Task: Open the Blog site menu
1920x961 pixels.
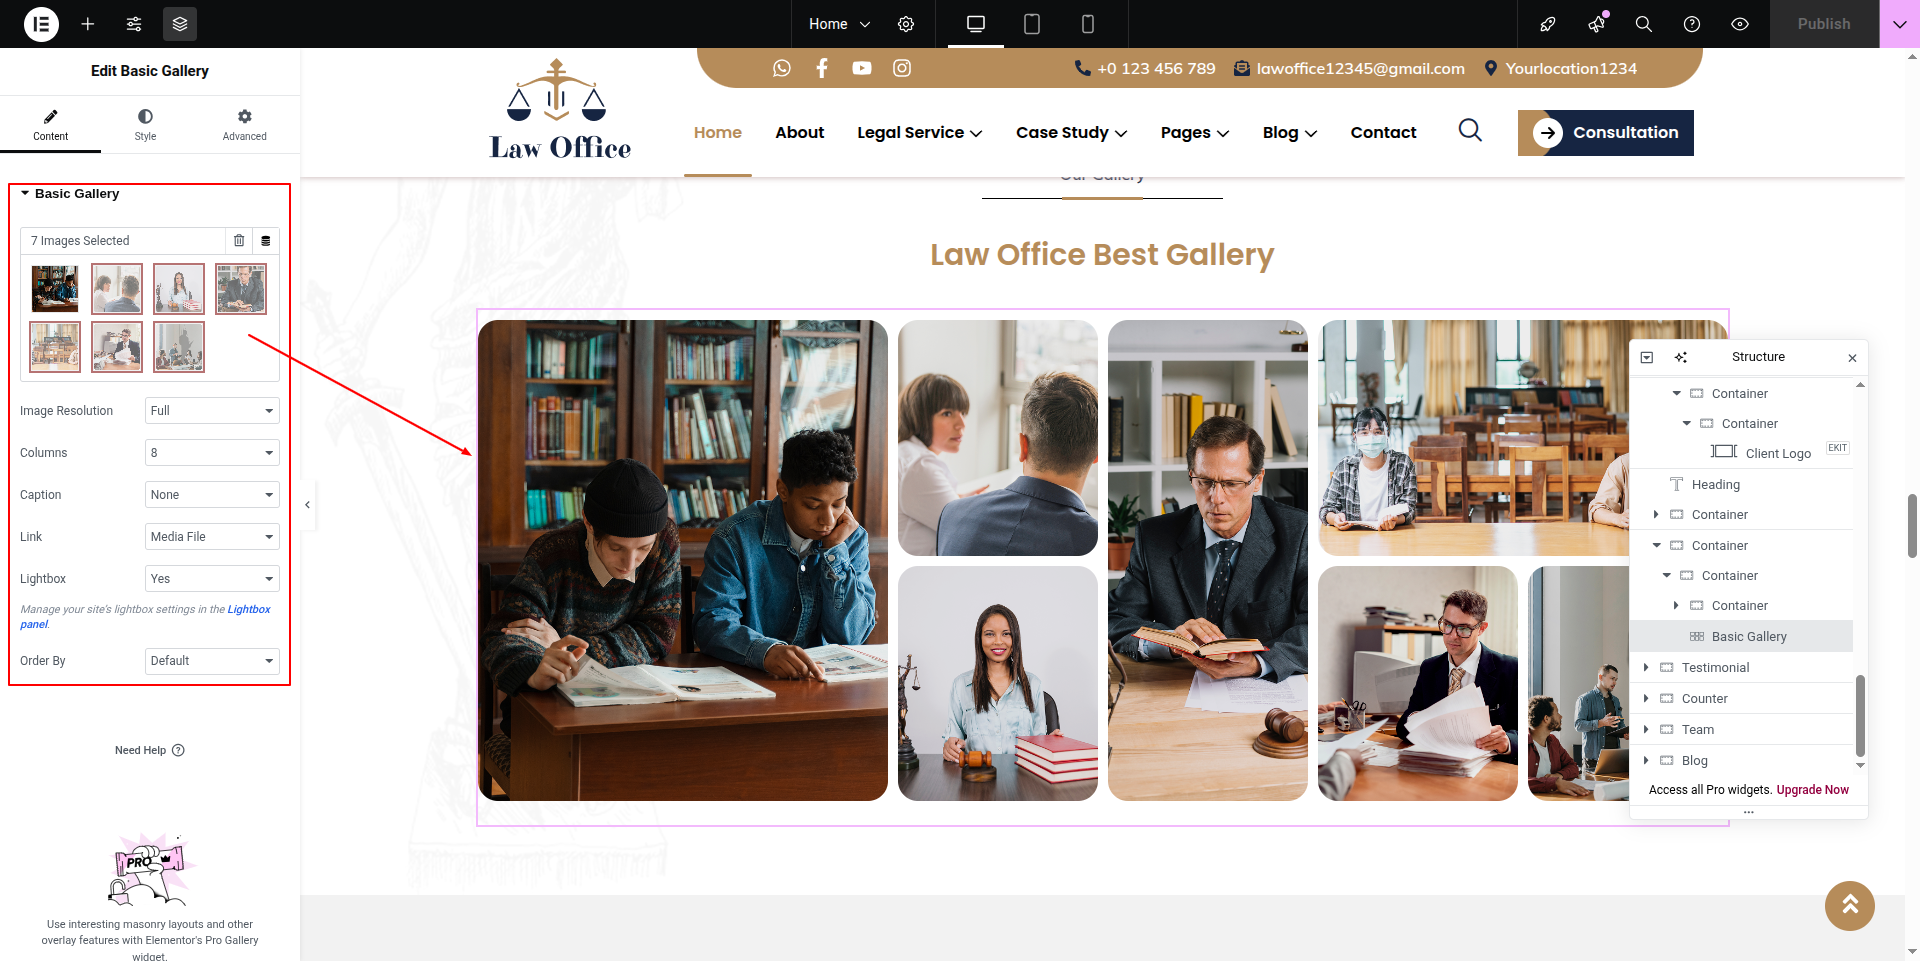Action: 1290,132
